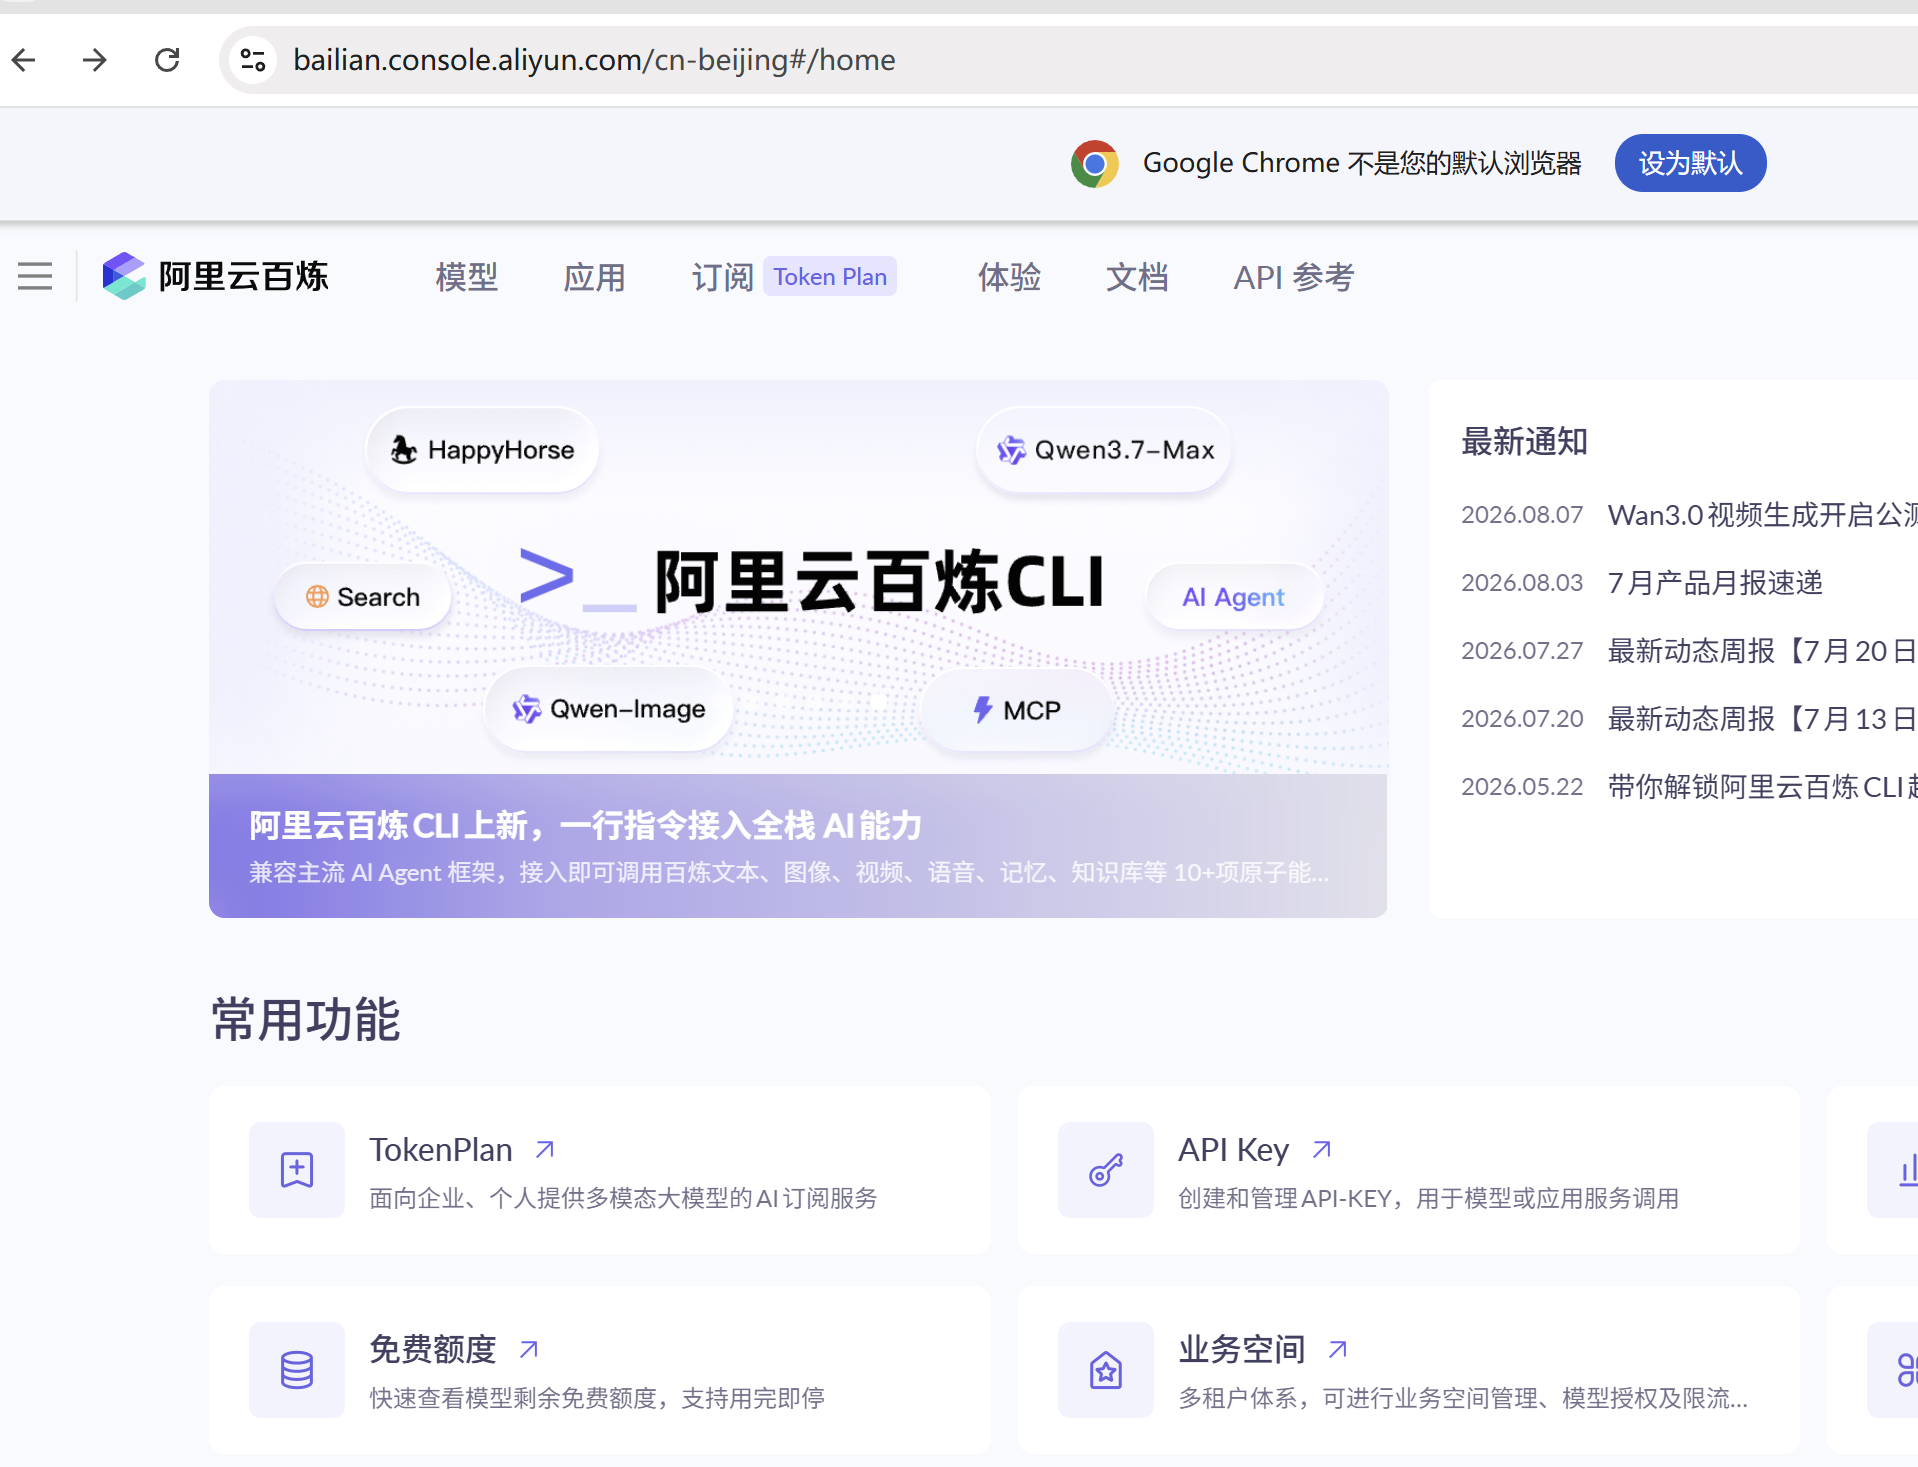Click the TokenPlan external arrow icon

coord(544,1150)
